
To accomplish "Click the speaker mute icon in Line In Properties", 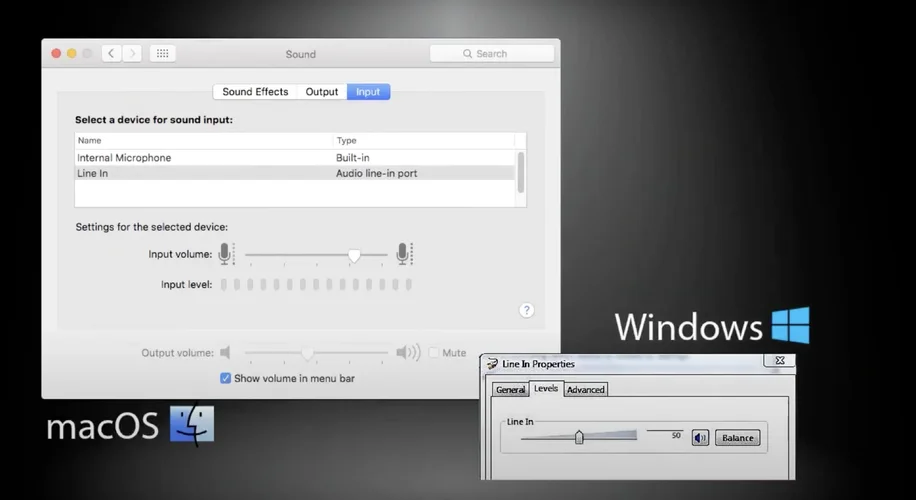I will tap(700, 438).
